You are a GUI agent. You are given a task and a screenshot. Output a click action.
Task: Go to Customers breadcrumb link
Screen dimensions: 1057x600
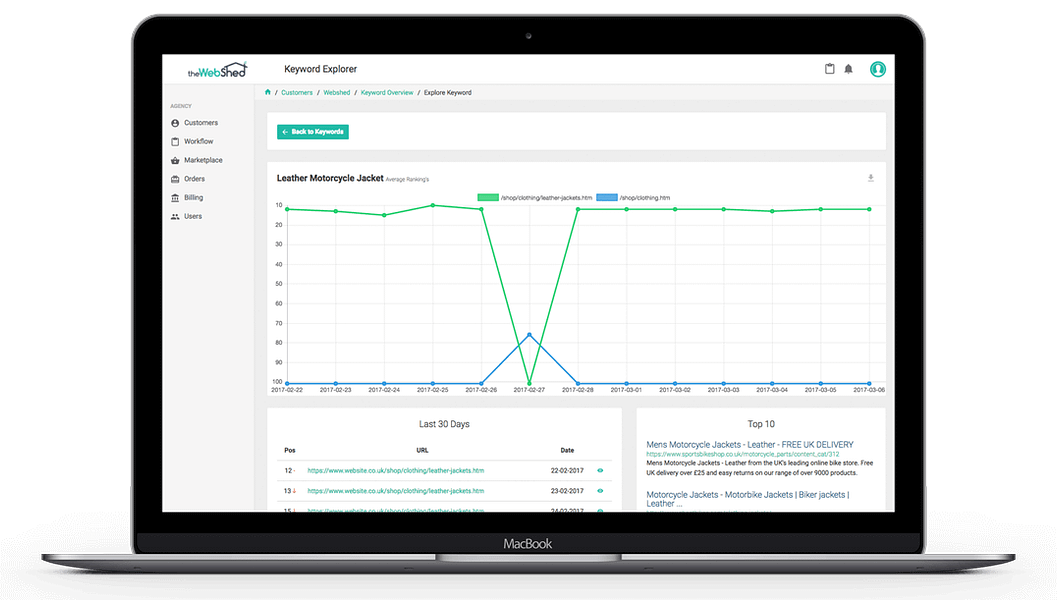(297, 92)
